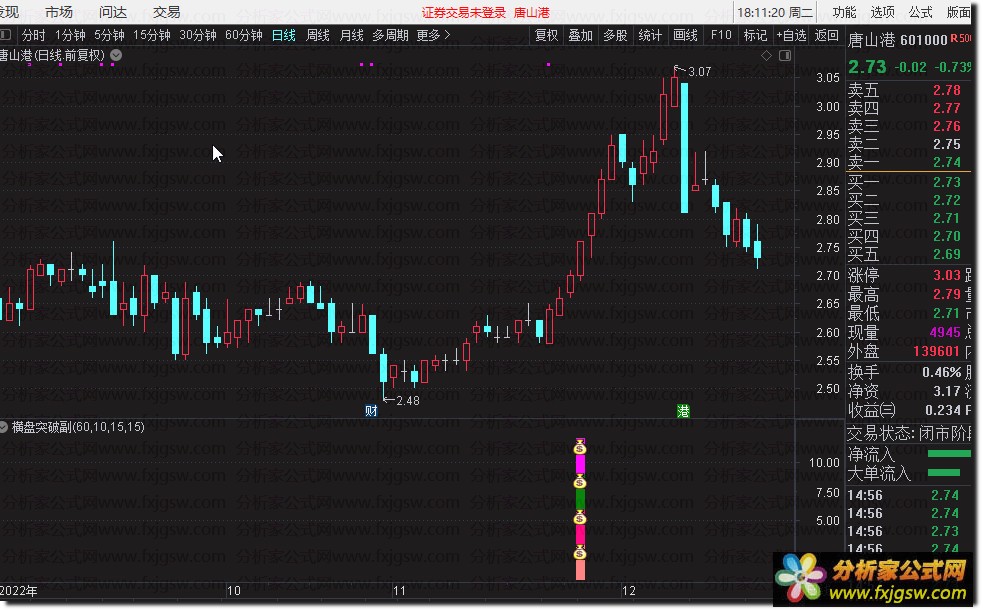Image resolution: width=983 pixels, height=610 pixels.
Task: Select the 日线 daily chart tab
Action: point(283,35)
